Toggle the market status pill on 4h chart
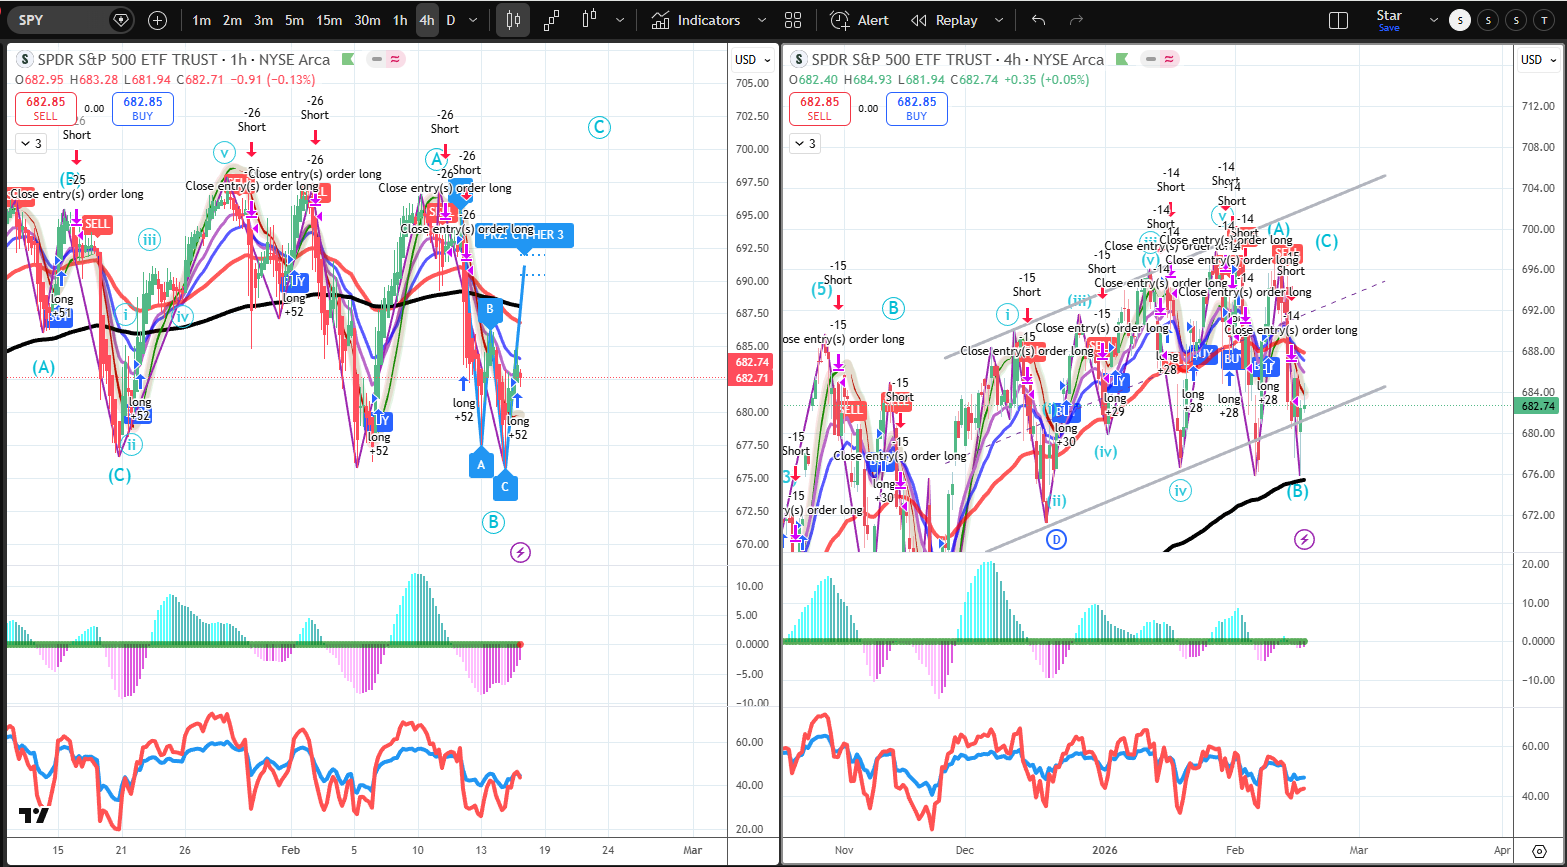1567x867 pixels. pyautogui.click(x=1159, y=60)
